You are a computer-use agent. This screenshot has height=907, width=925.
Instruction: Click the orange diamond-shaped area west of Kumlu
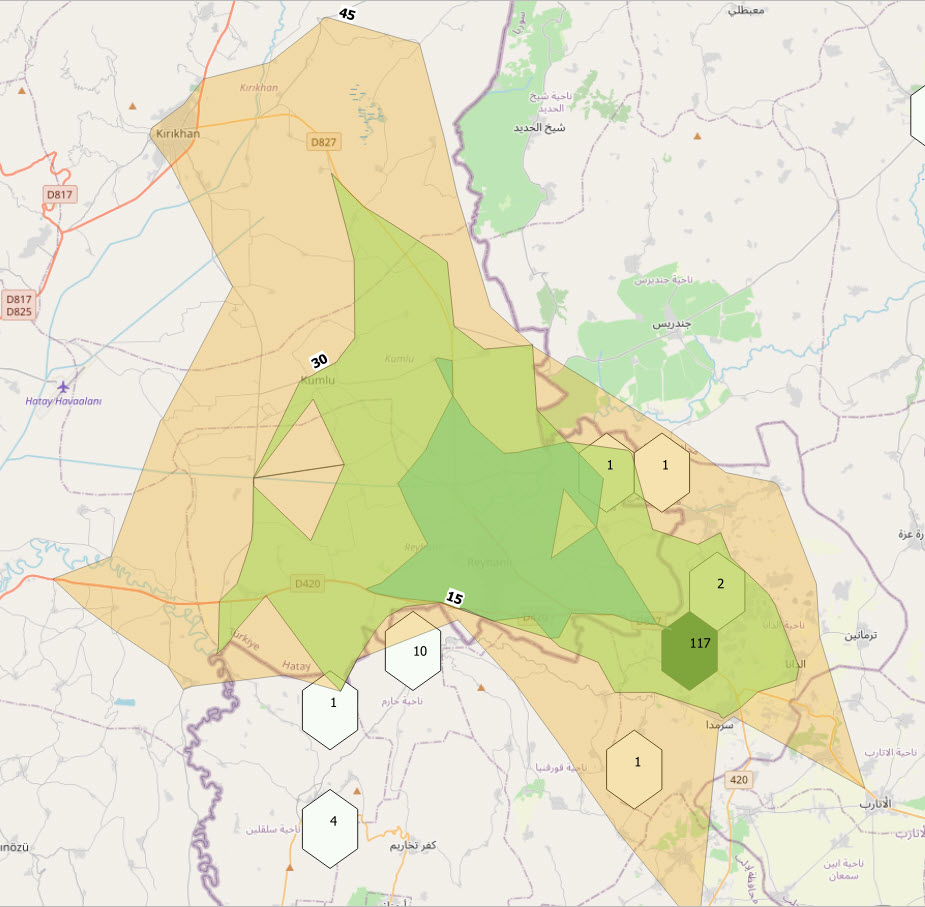(299, 468)
